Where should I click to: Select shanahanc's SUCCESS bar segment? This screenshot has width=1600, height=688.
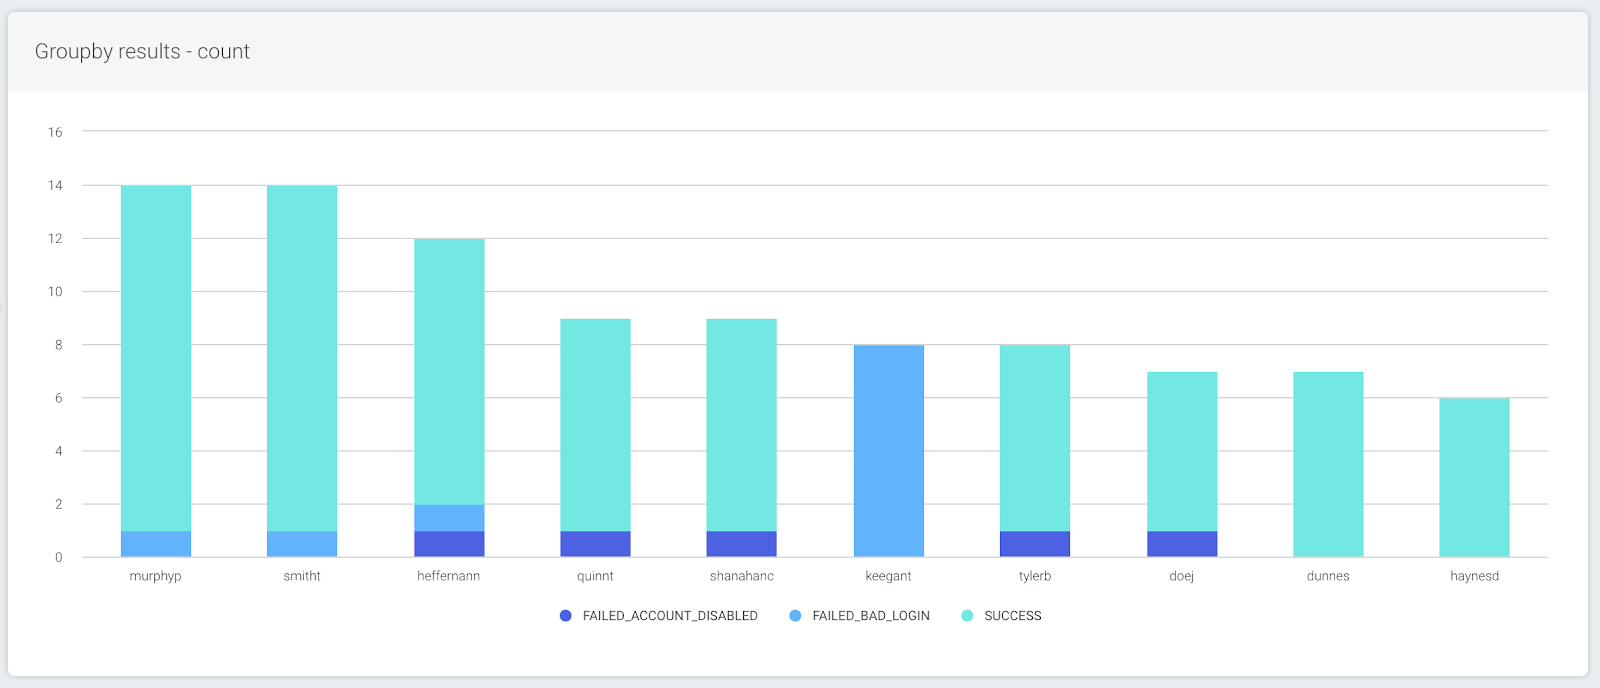coord(742,425)
